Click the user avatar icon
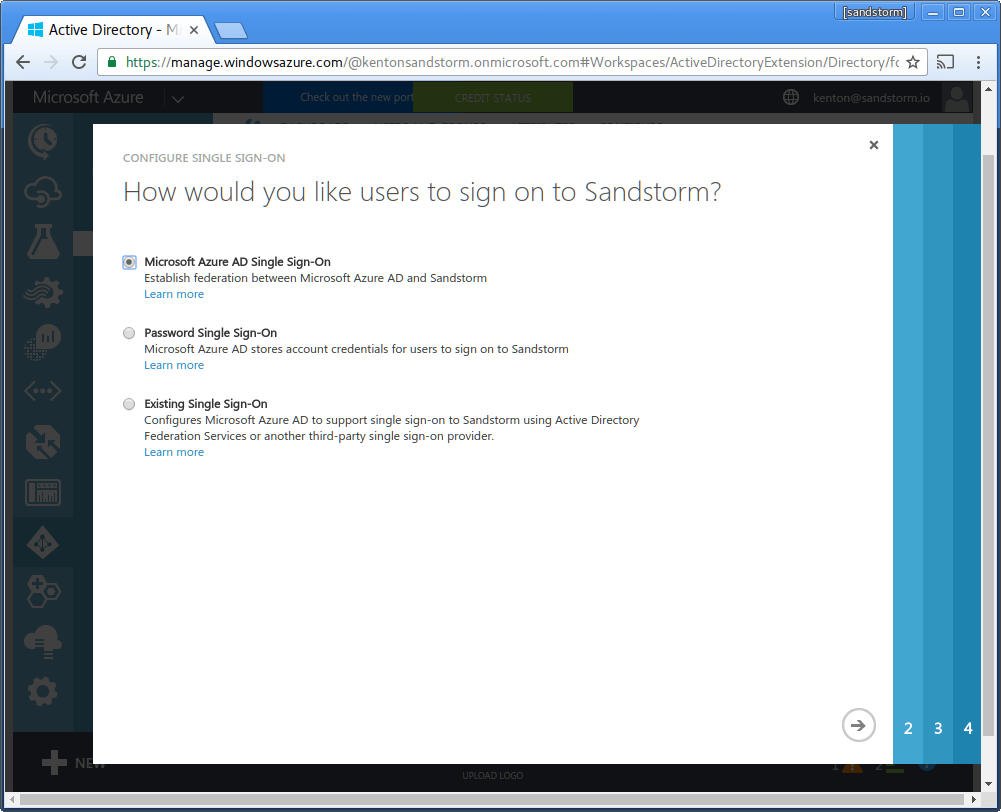The height and width of the screenshot is (812, 1001). [x=957, y=98]
